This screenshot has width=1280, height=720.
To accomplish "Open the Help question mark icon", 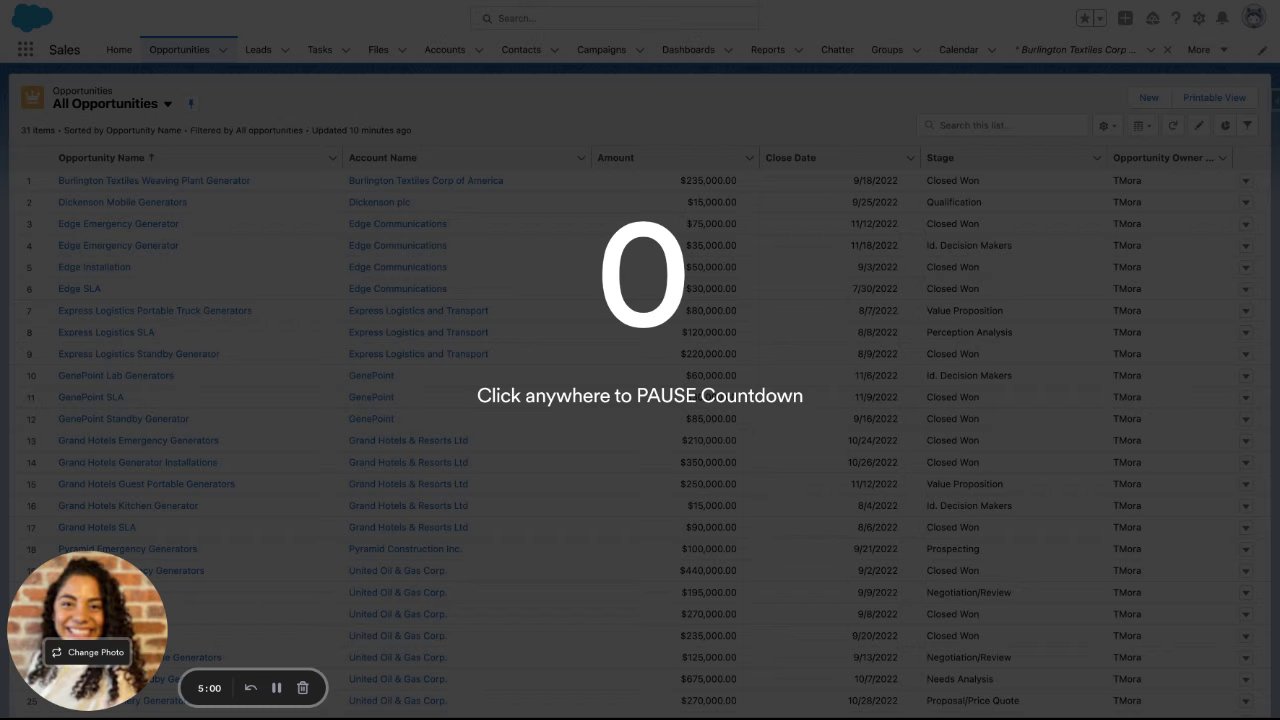I will point(1176,18).
